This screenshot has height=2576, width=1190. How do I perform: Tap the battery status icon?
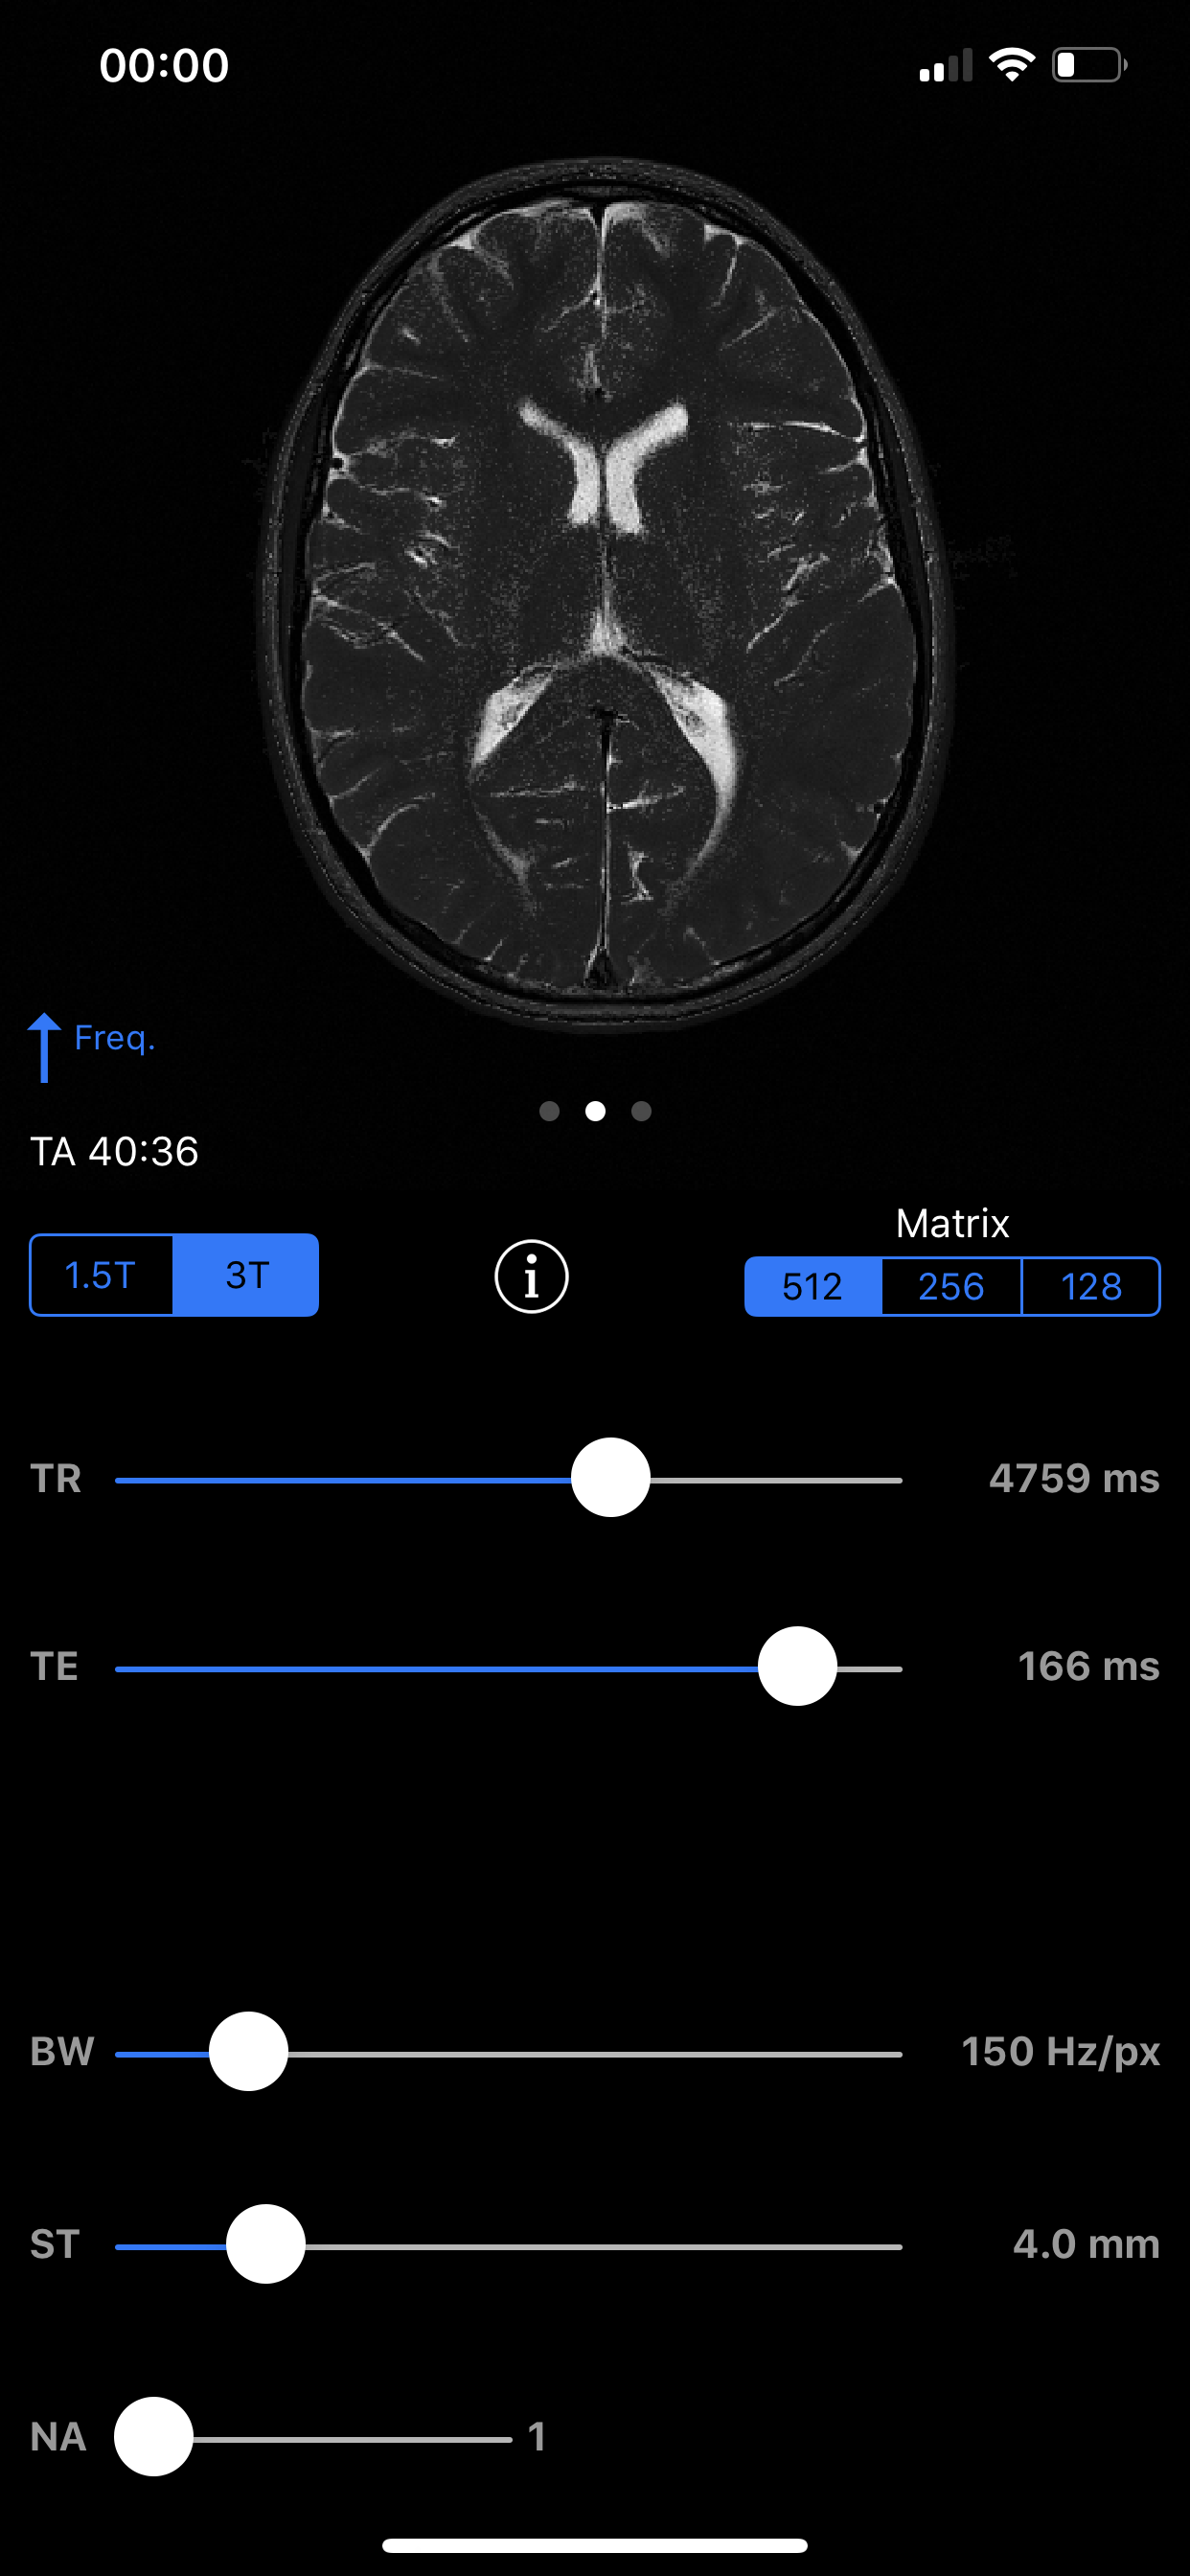1090,65
